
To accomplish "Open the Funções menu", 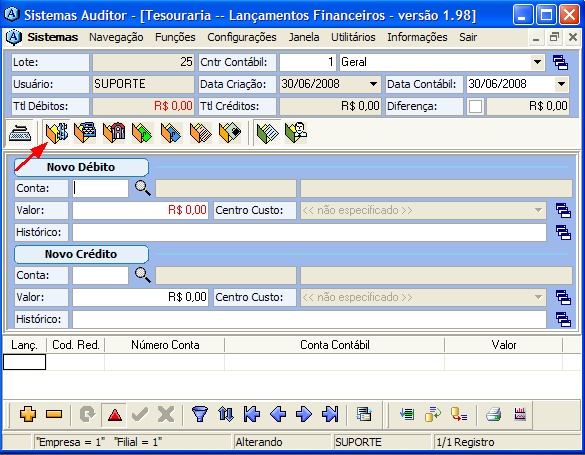I will tap(175, 37).
